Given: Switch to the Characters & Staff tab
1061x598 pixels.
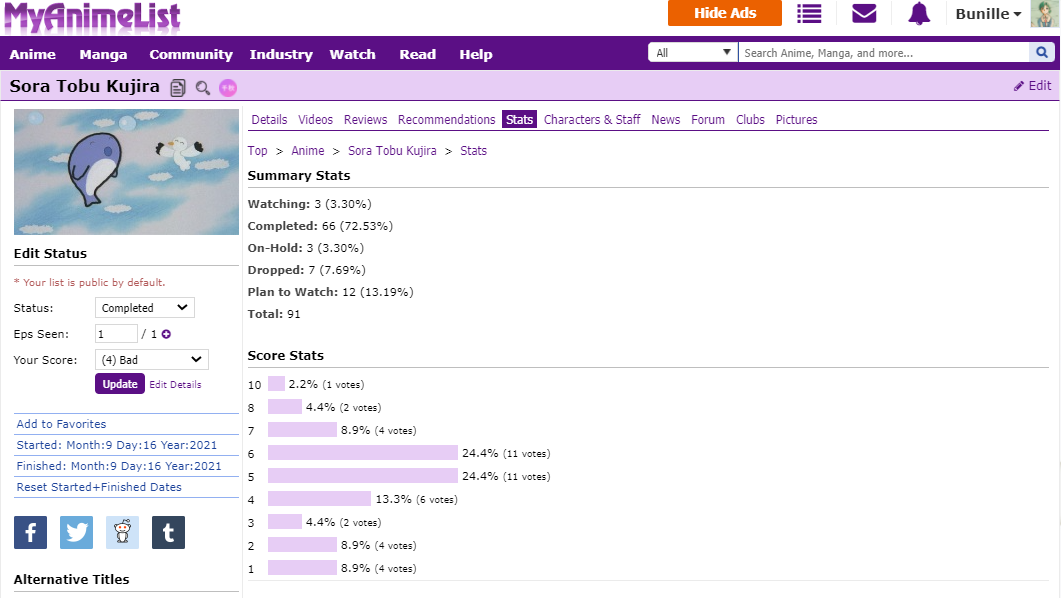Looking at the screenshot, I should point(592,120).
